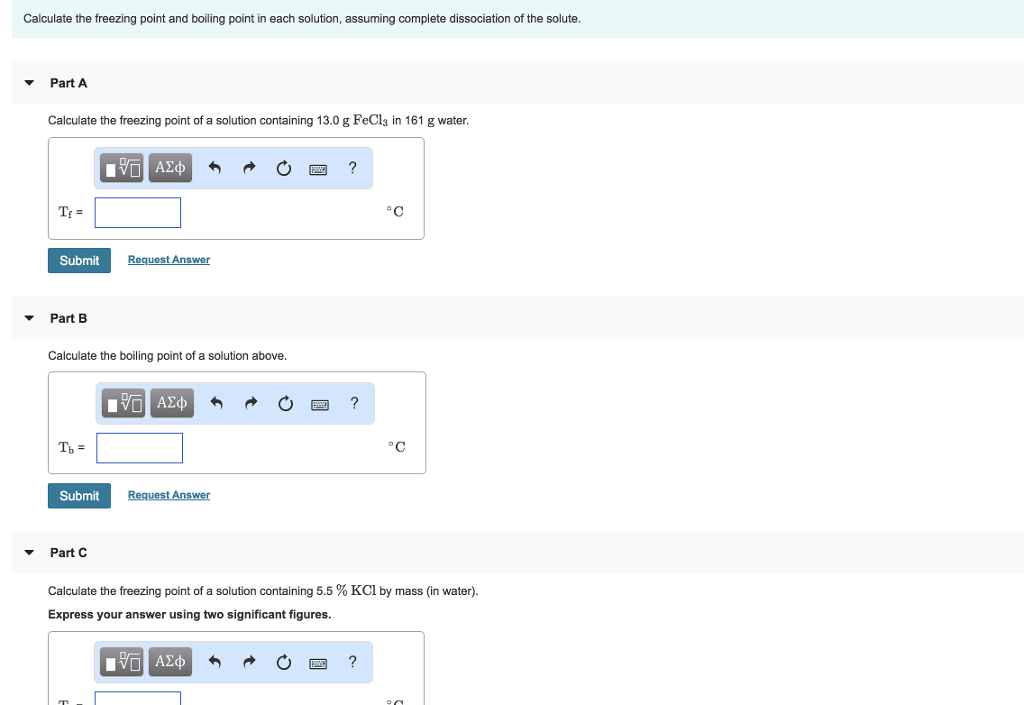Open the help icon in Part B toolbar
The image size is (1024, 705).
(352, 402)
